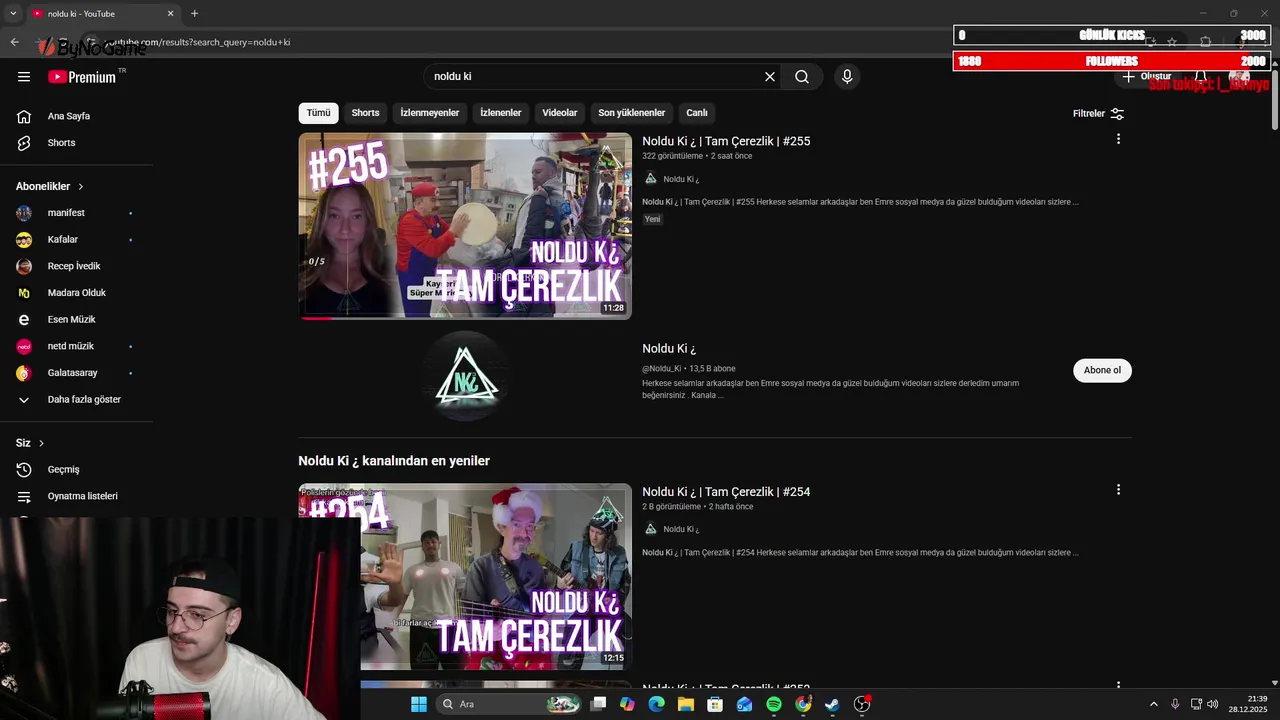Open Recep İvedik channel subscription
The image size is (1280, 720).
click(x=76, y=267)
